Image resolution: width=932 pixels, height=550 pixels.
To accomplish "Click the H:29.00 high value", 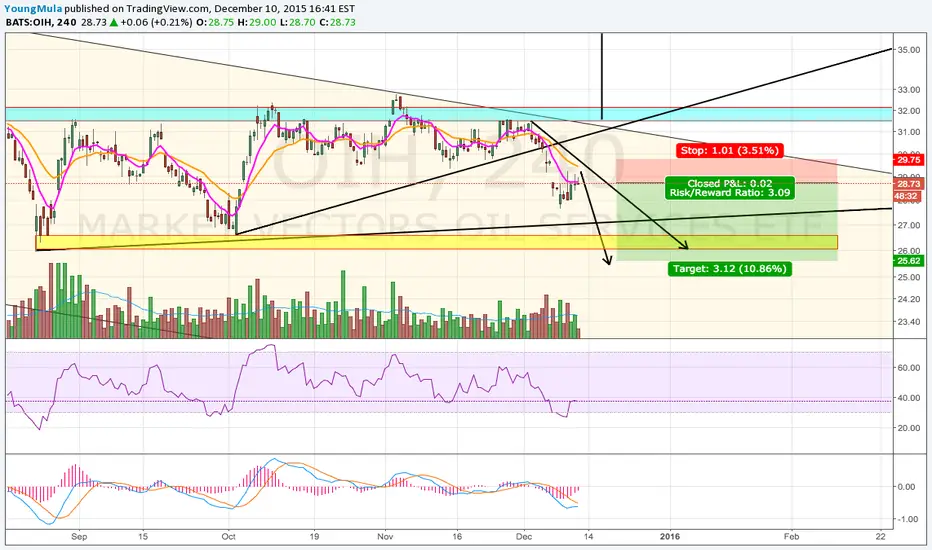I will pos(256,22).
